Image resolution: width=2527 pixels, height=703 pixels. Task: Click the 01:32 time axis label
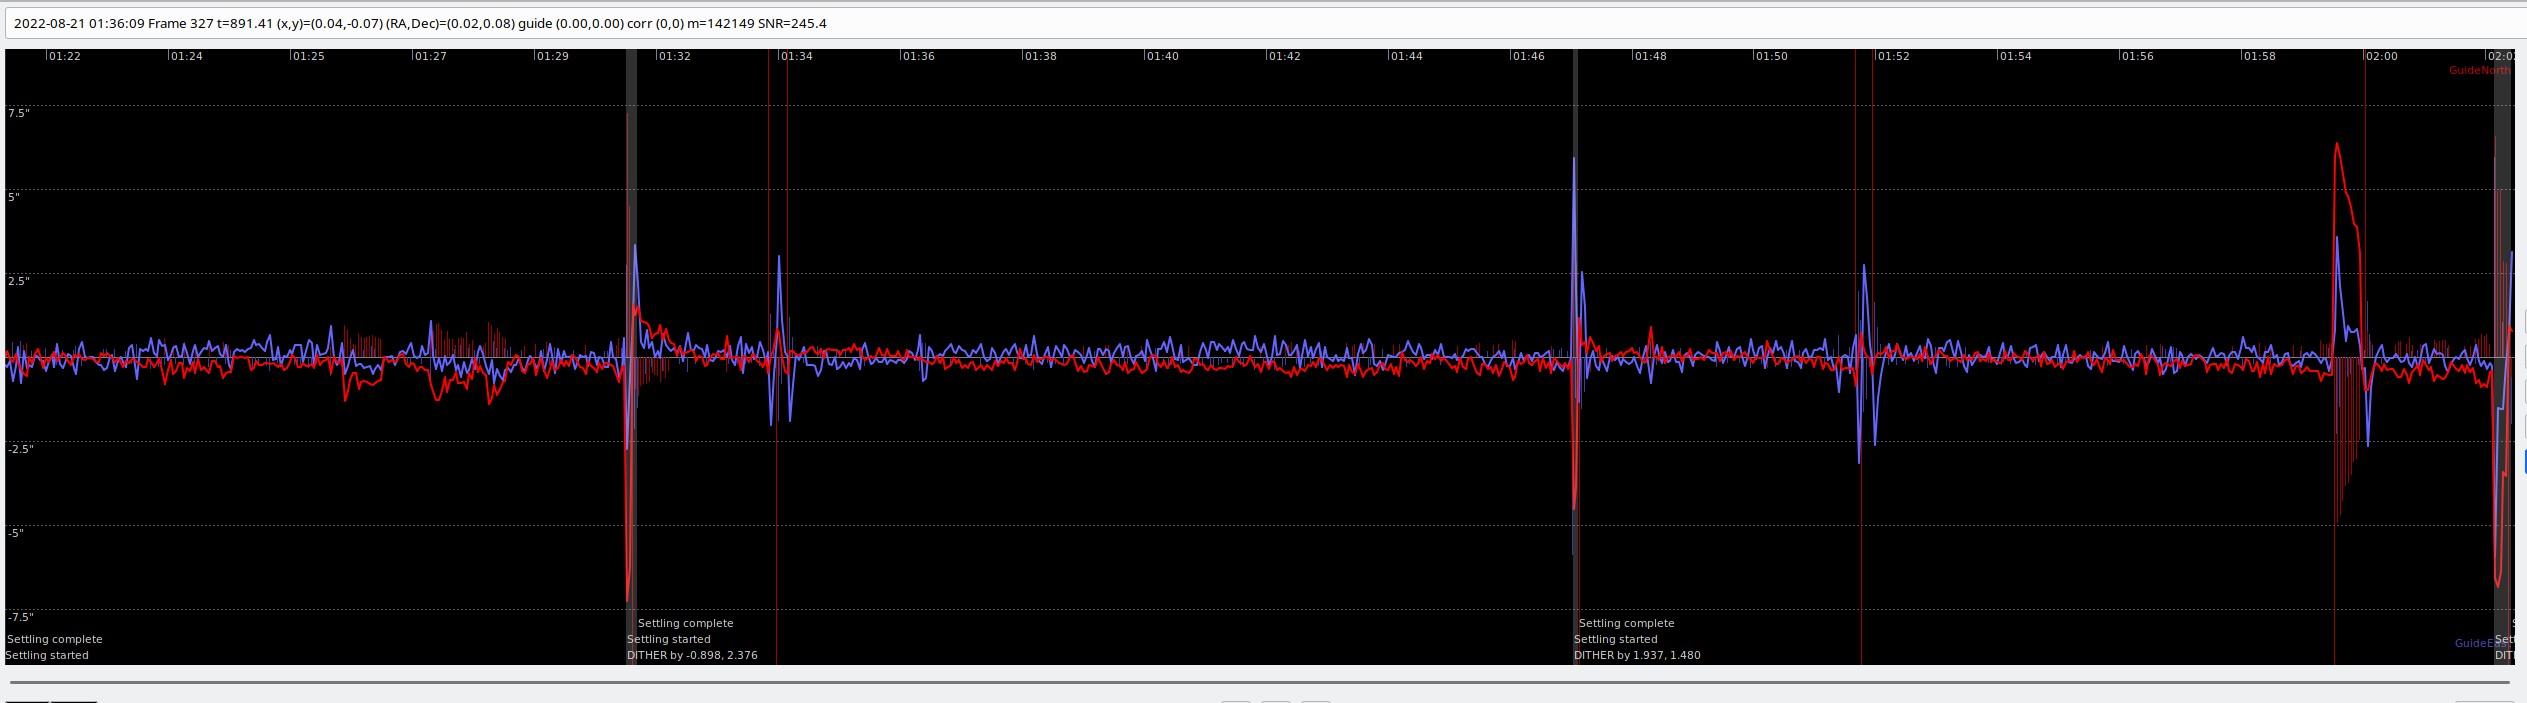click(x=674, y=56)
